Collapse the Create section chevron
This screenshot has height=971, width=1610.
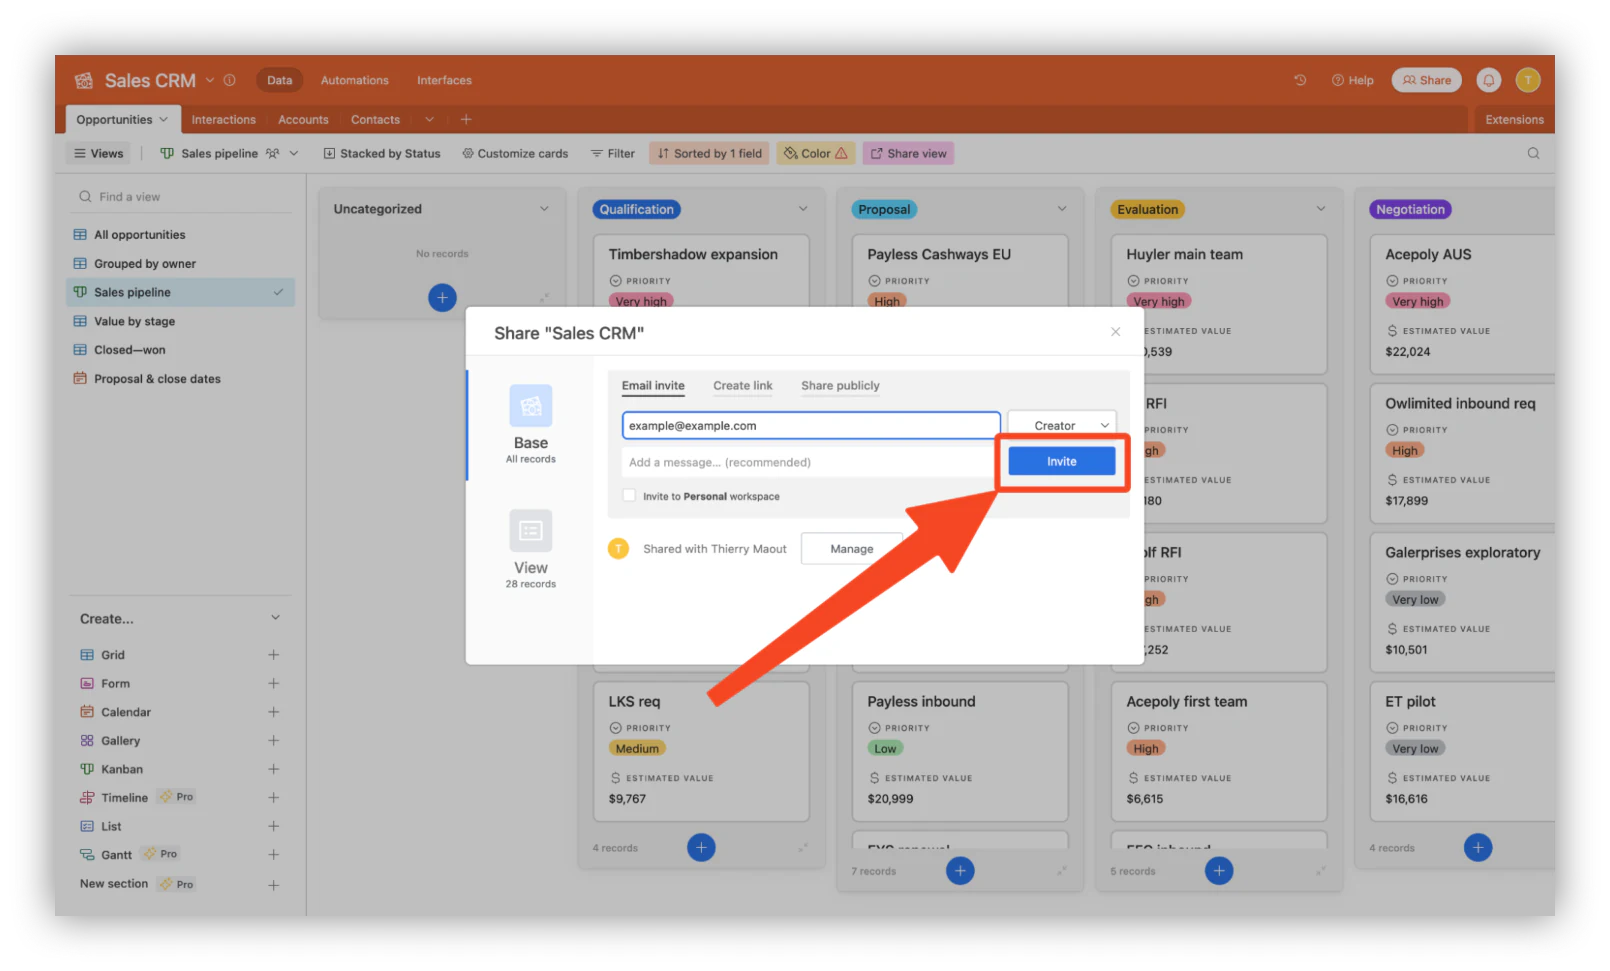(x=275, y=618)
